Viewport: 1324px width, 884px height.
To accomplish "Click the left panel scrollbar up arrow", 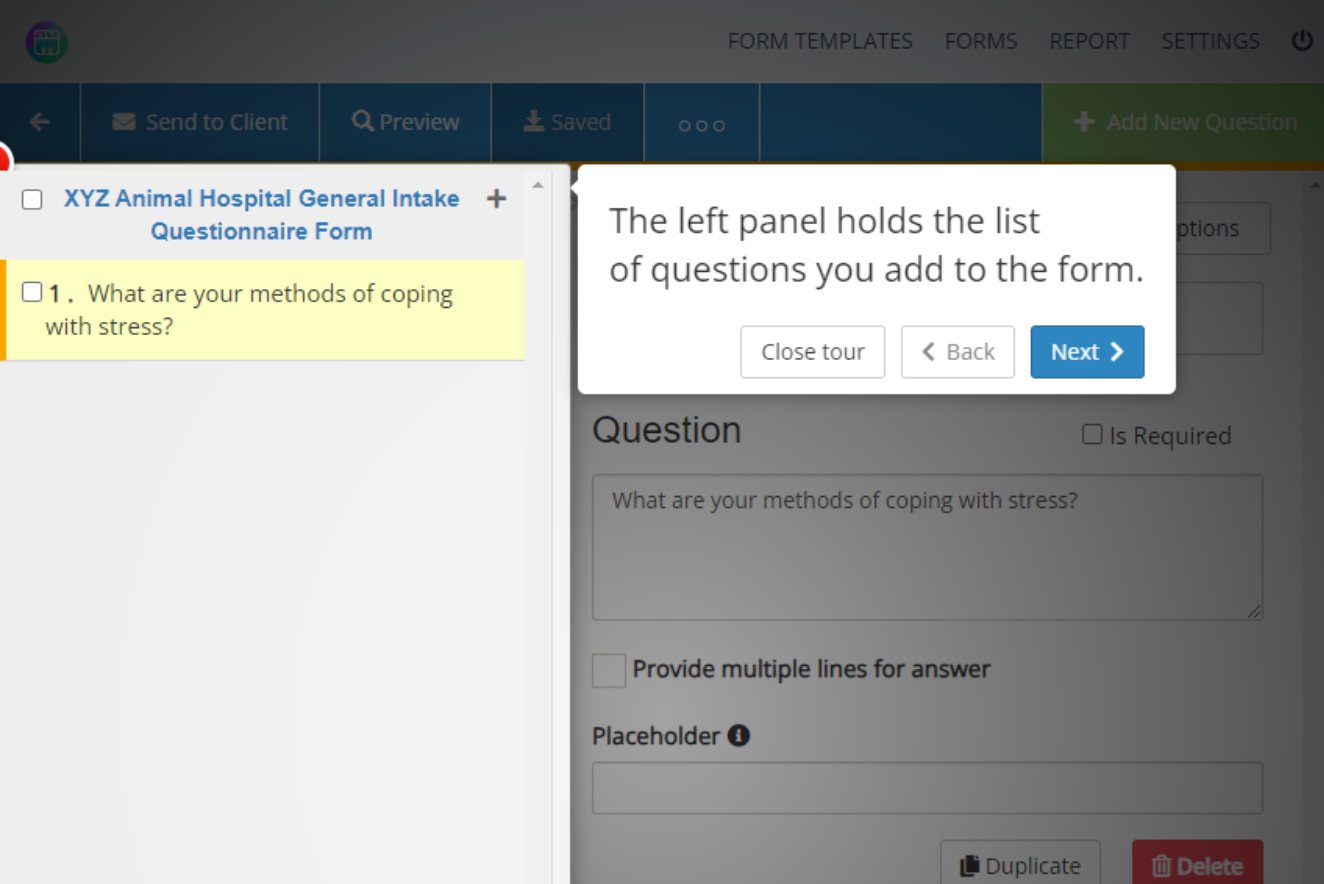I will [x=537, y=183].
